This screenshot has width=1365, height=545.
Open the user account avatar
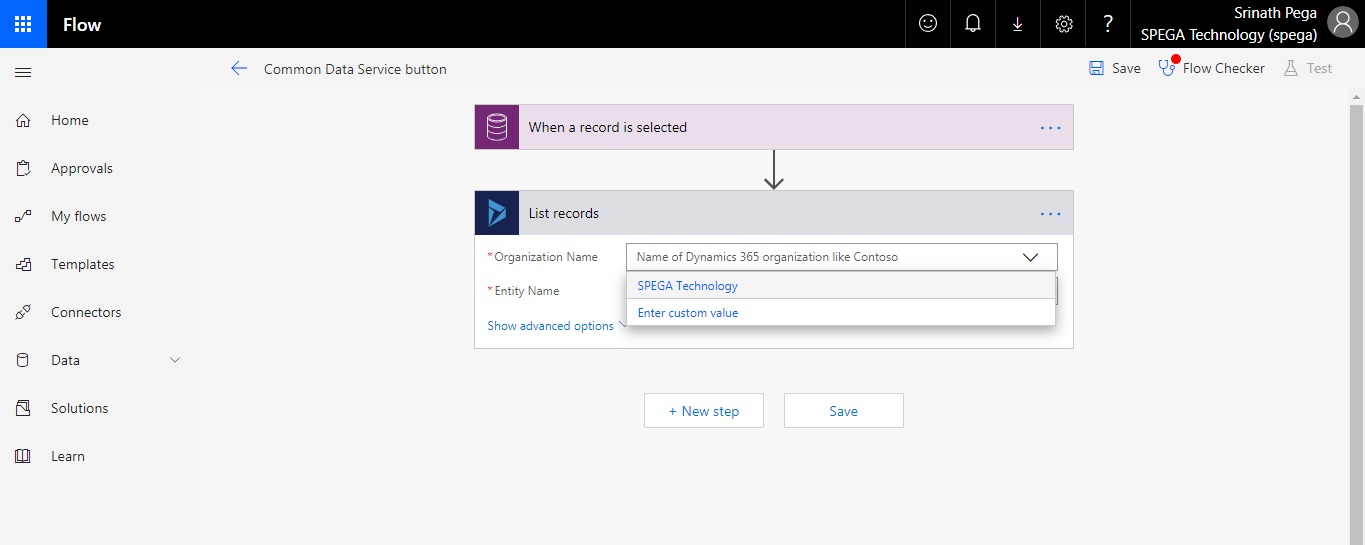[x=1341, y=23]
